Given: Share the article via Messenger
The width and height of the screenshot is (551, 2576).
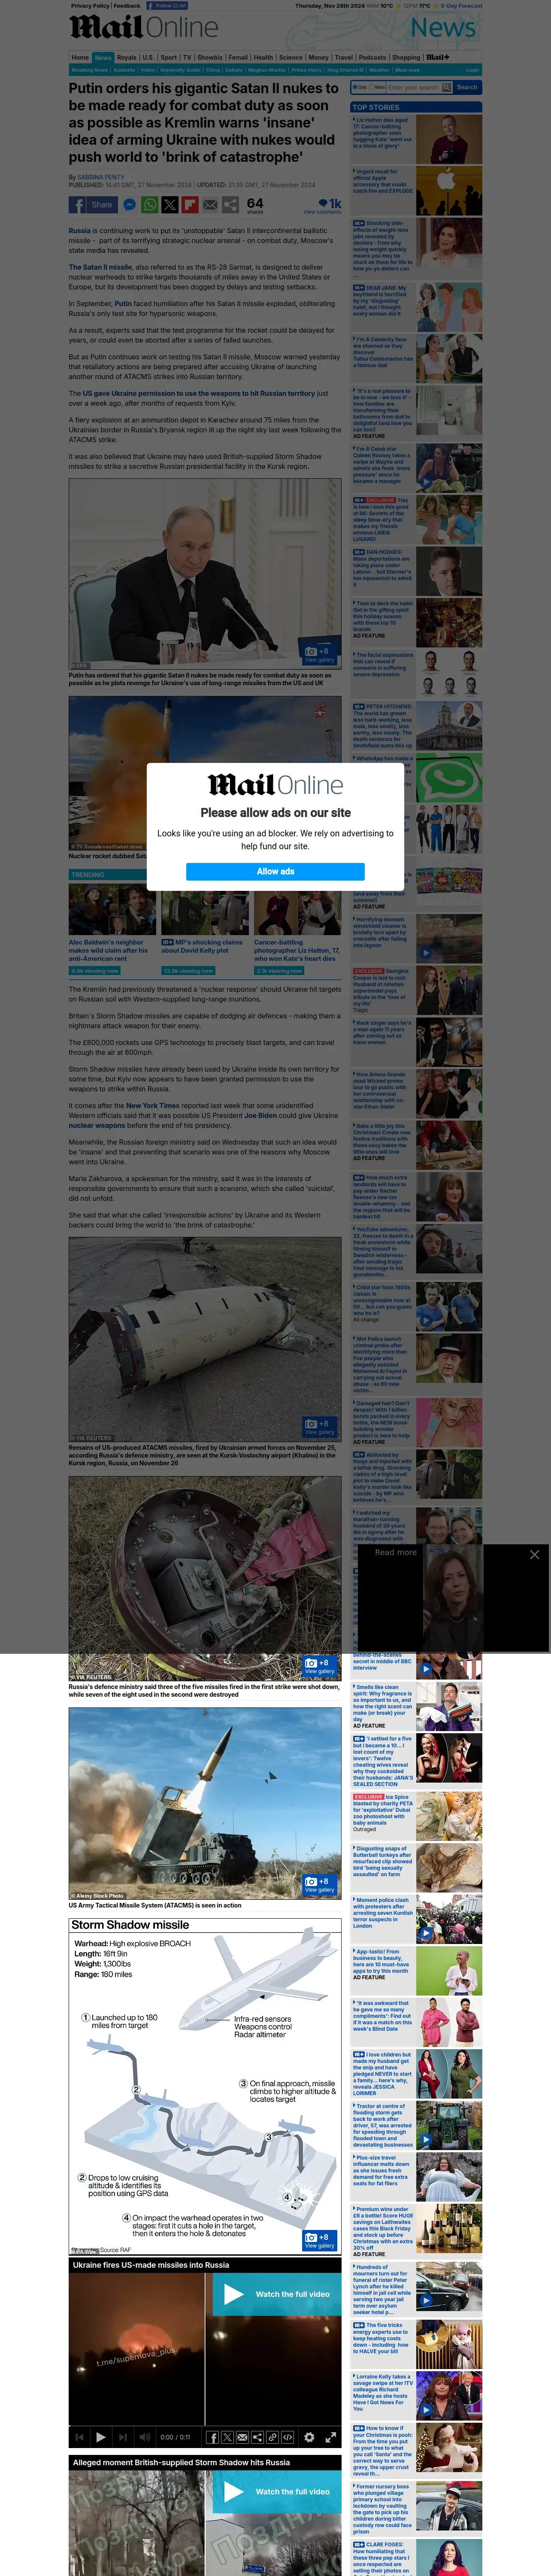Looking at the screenshot, I should [130, 204].
